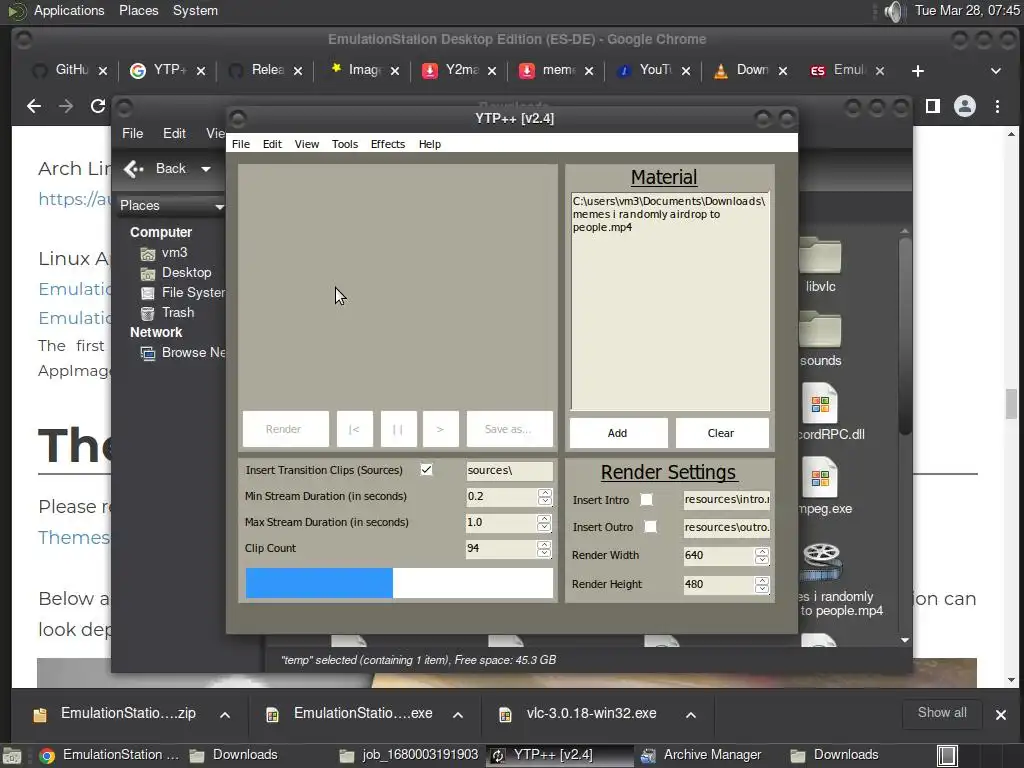Select the cordRPC.dll file icon
The width and height of the screenshot is (1024, 768).
[820, 404]
